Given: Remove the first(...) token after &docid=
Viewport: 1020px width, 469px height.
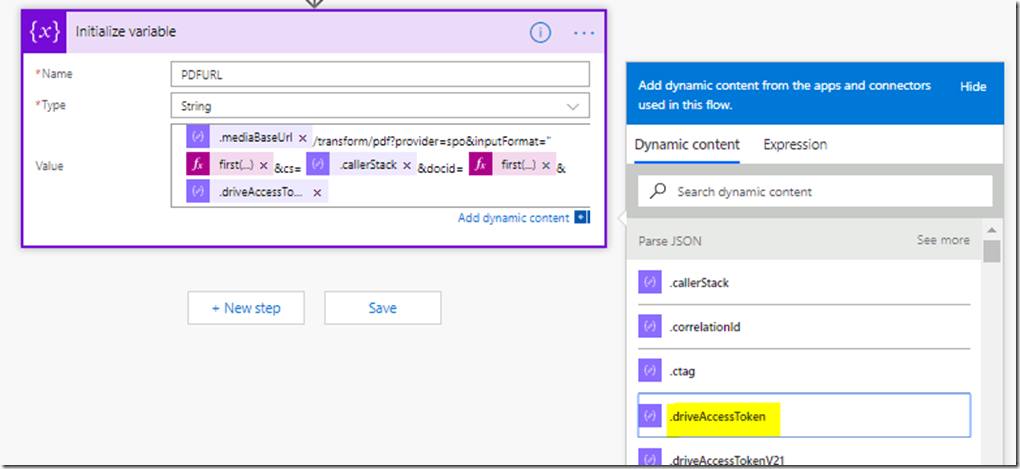Looking at the screenshot, I should (x=546, y=166).
